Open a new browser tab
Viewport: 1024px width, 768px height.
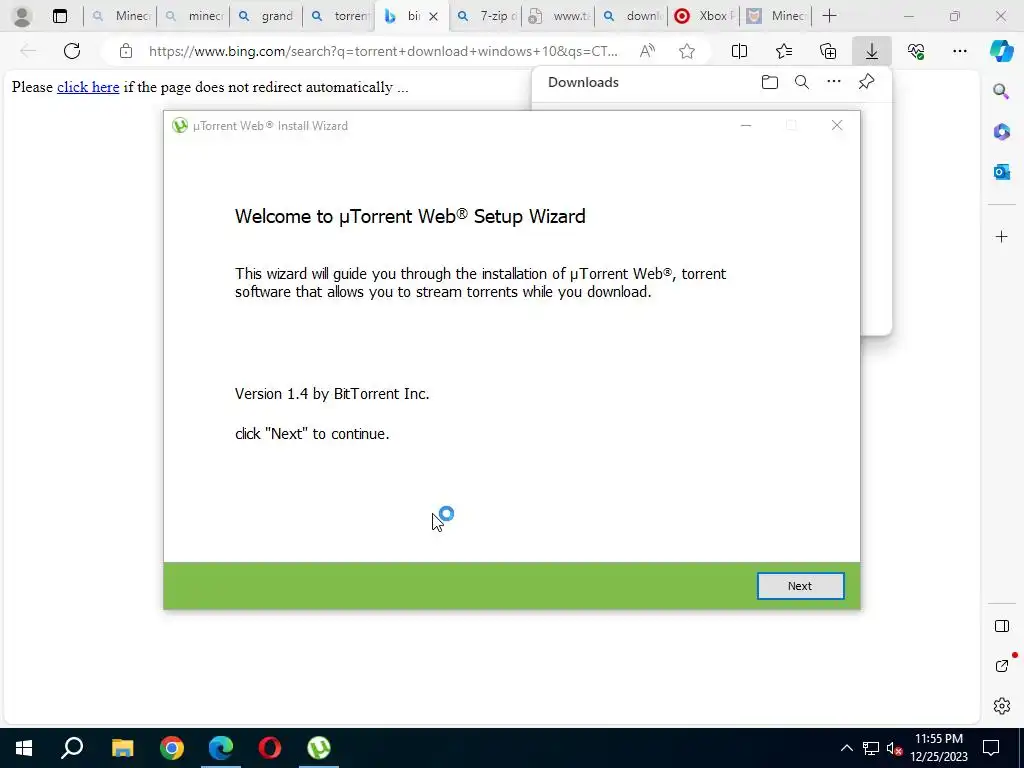point(829,16)
